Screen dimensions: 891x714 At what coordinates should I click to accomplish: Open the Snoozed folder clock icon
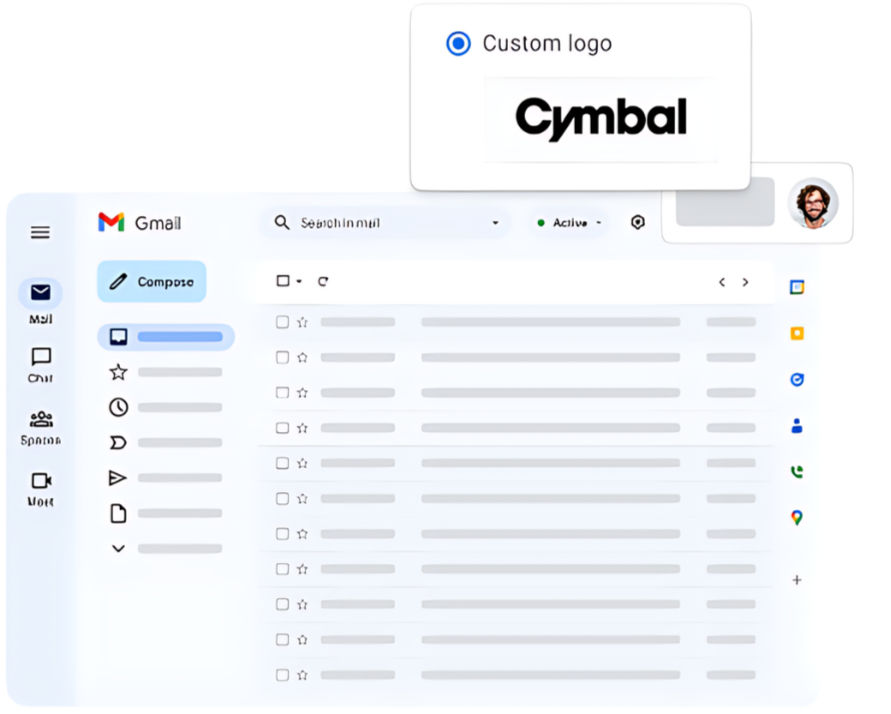click(x=118, y=407)
